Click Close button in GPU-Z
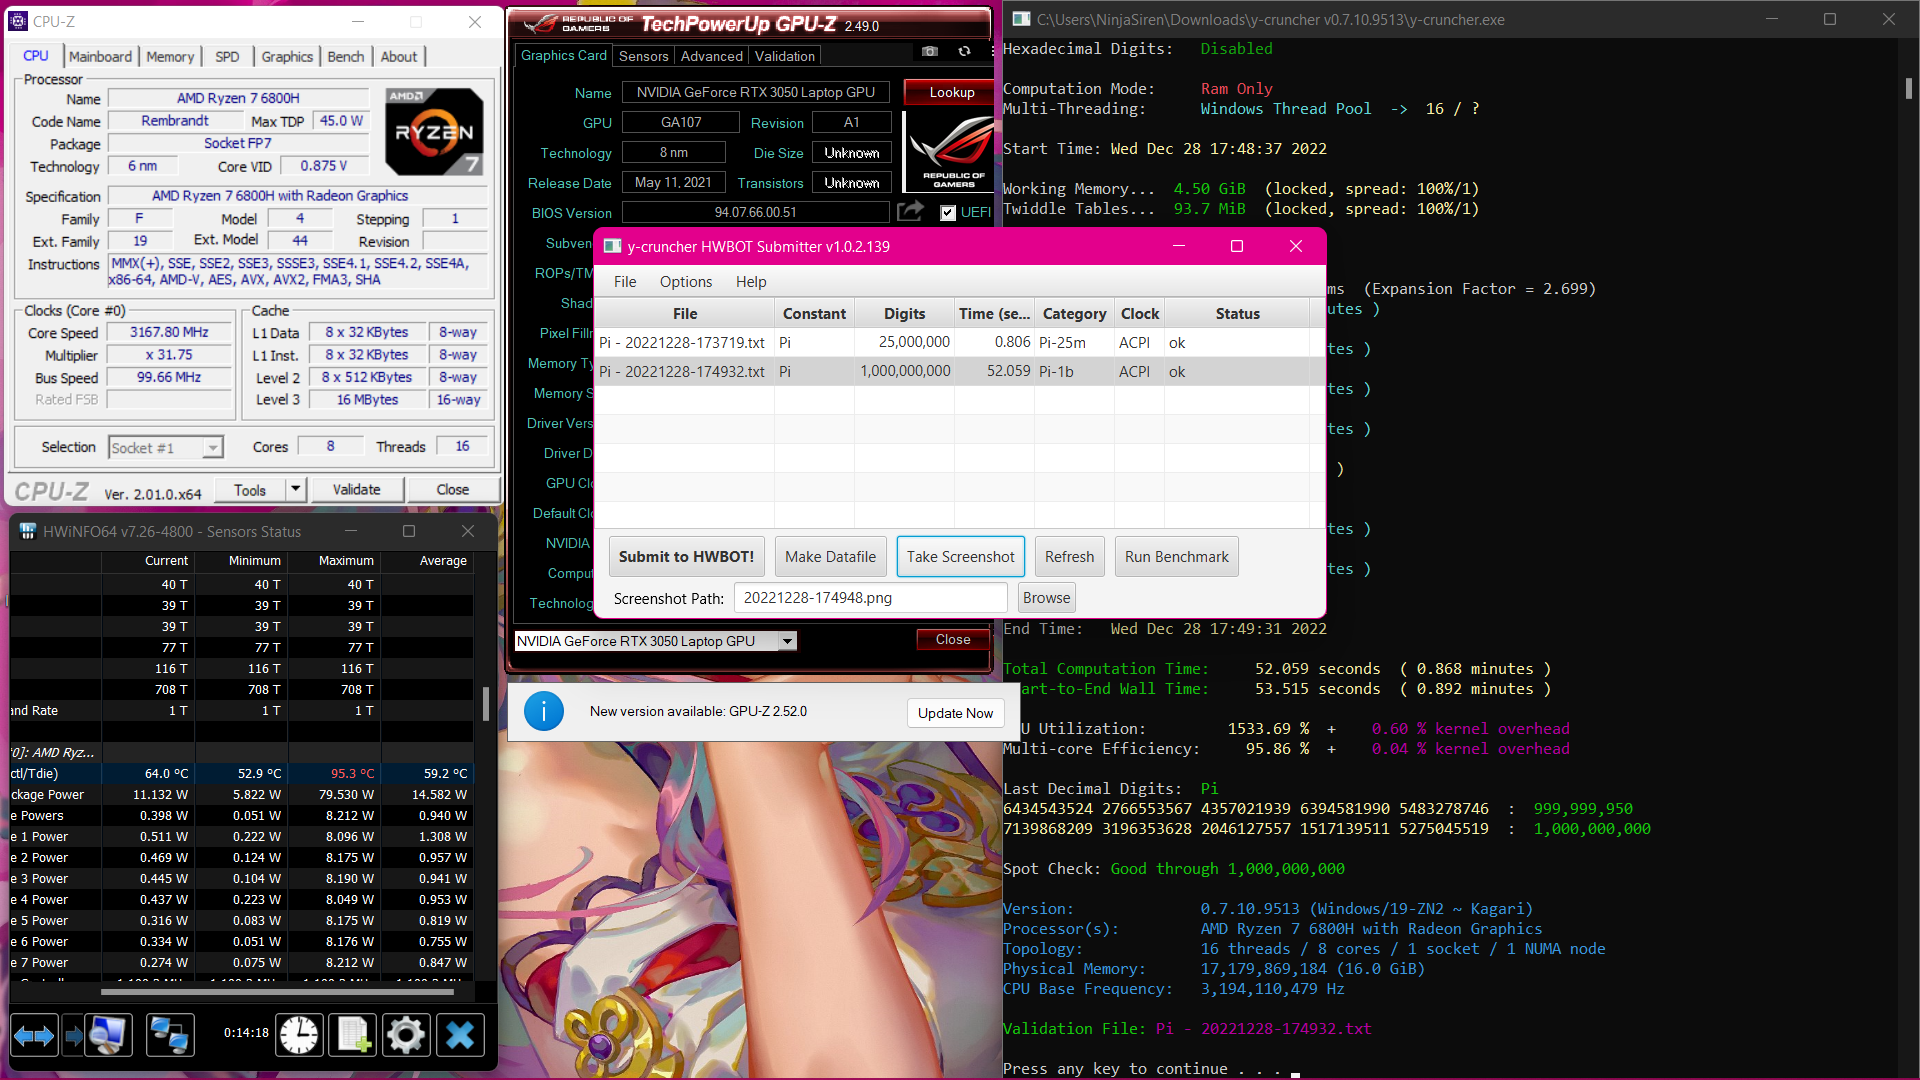Screen dimensions: 1920x1080 tap(952, 639)
